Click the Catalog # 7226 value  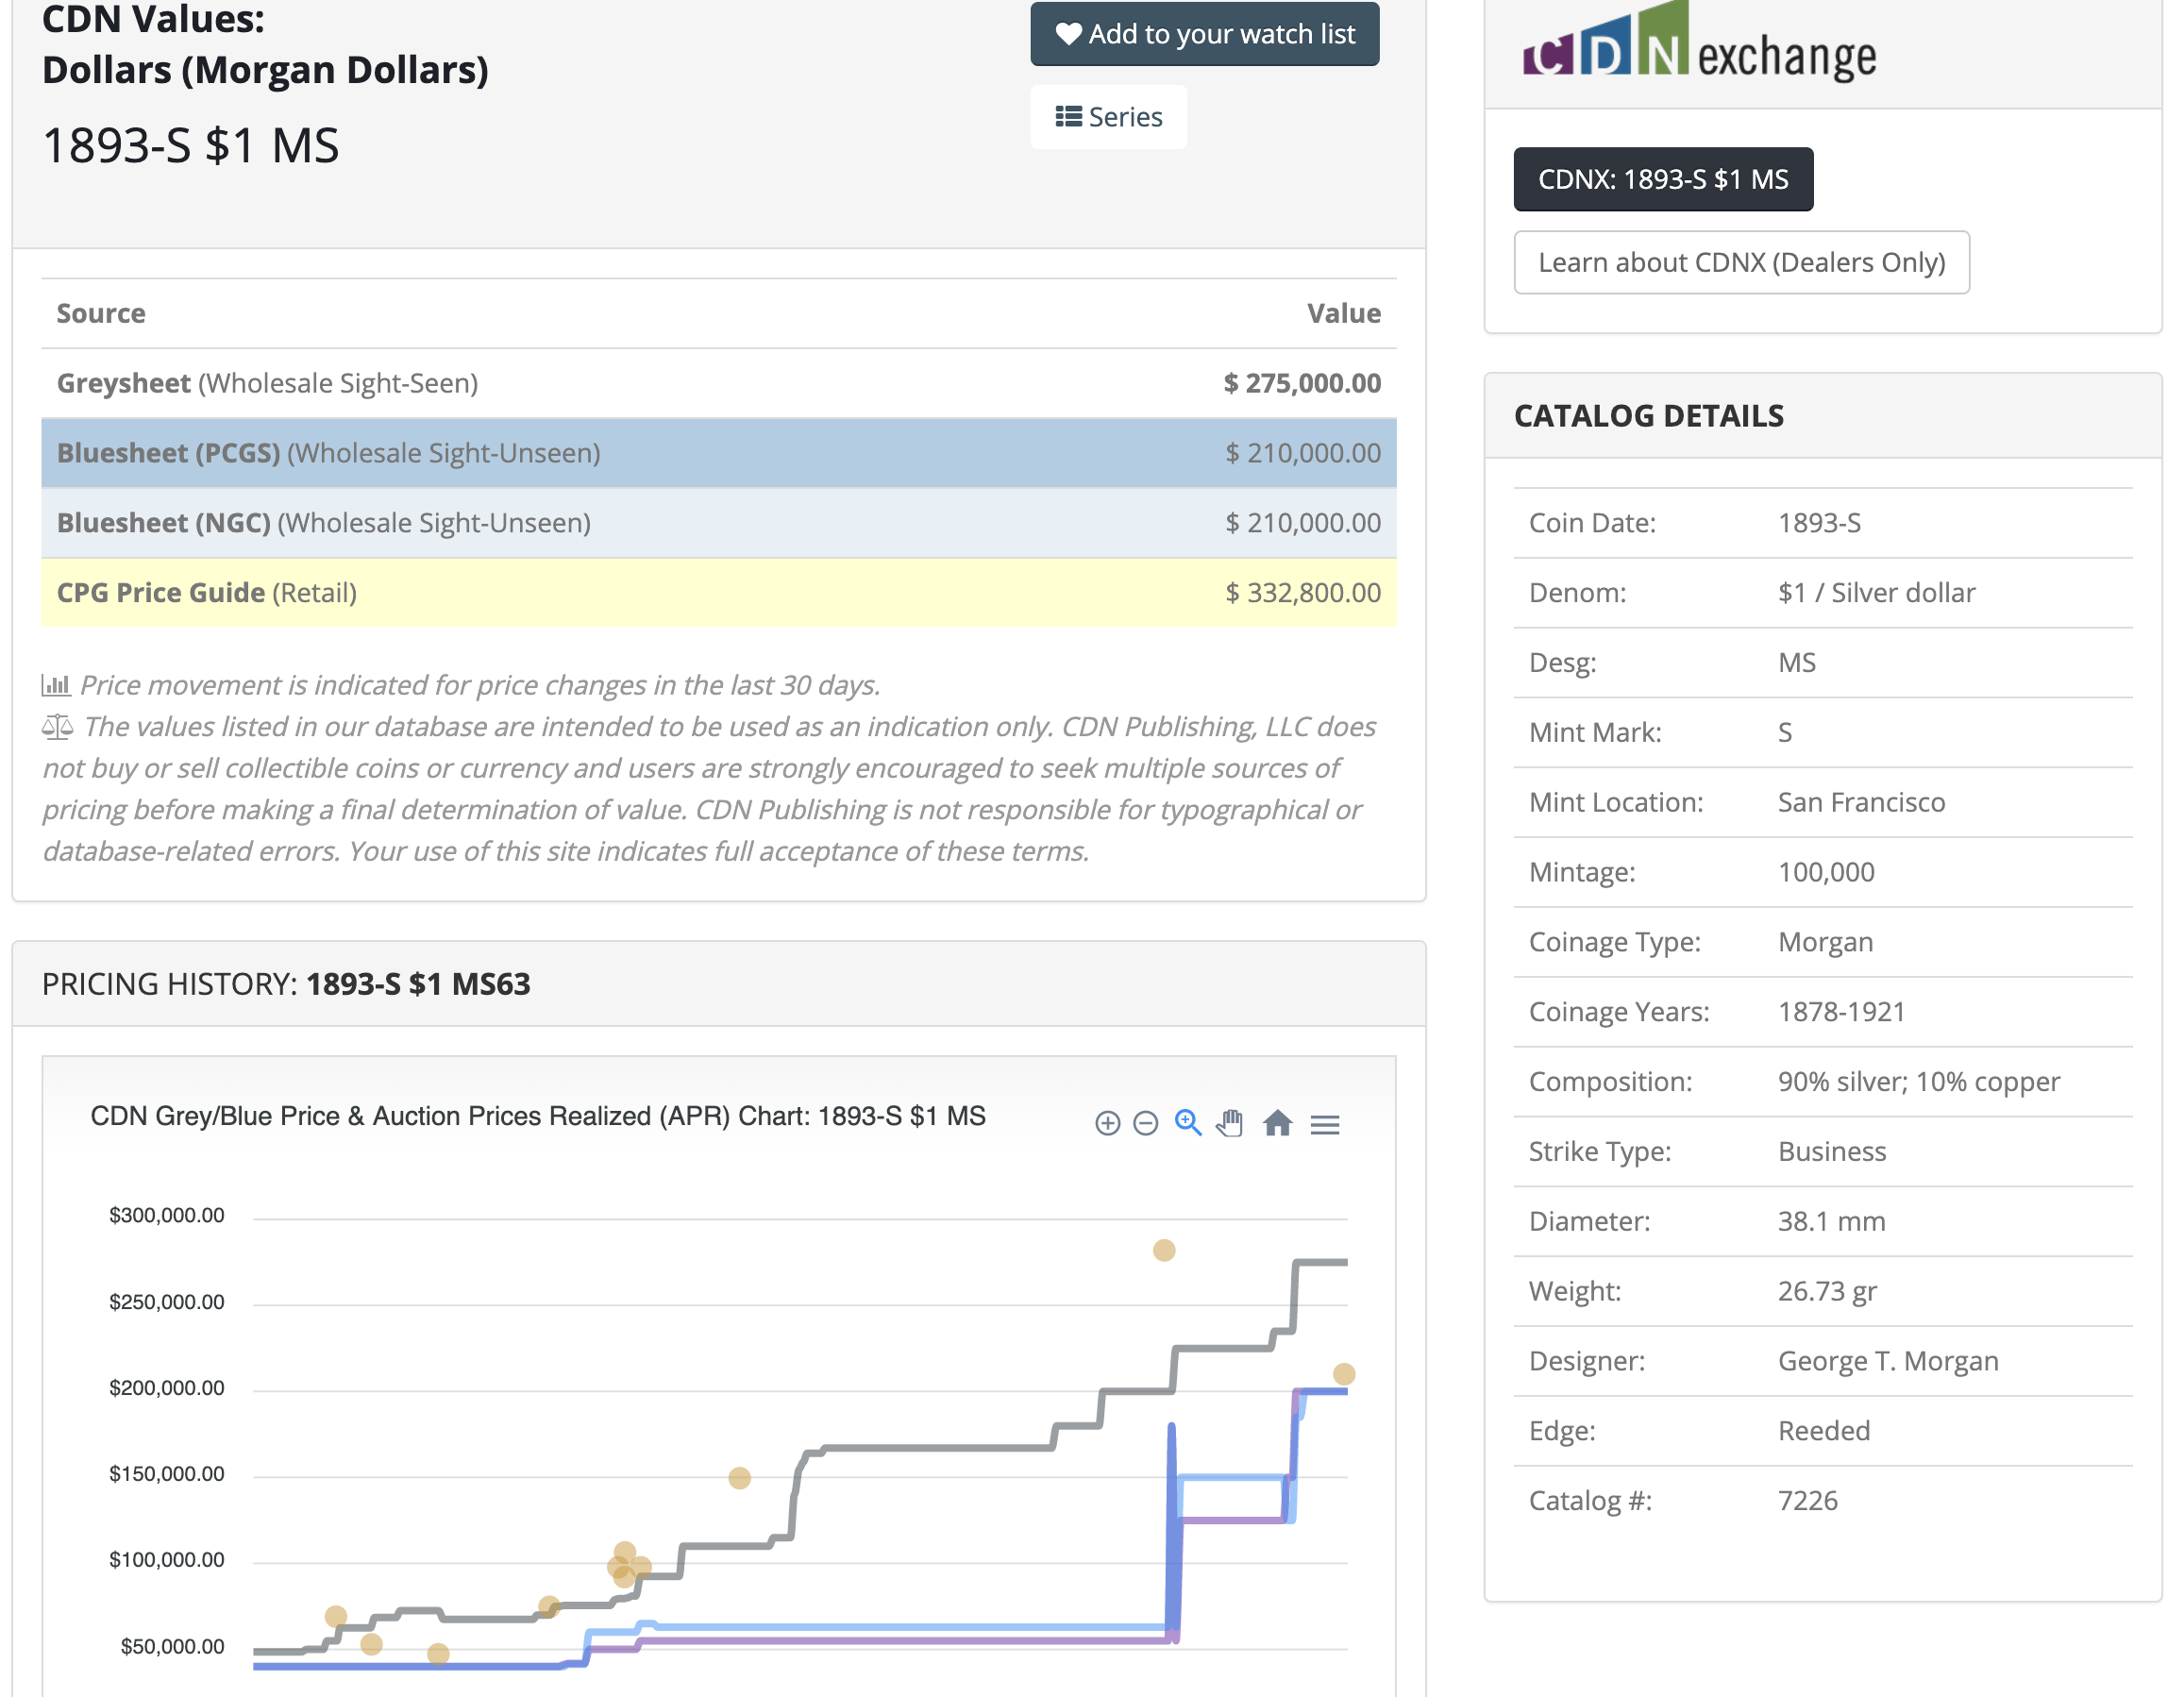(x=1808, y=1501)
